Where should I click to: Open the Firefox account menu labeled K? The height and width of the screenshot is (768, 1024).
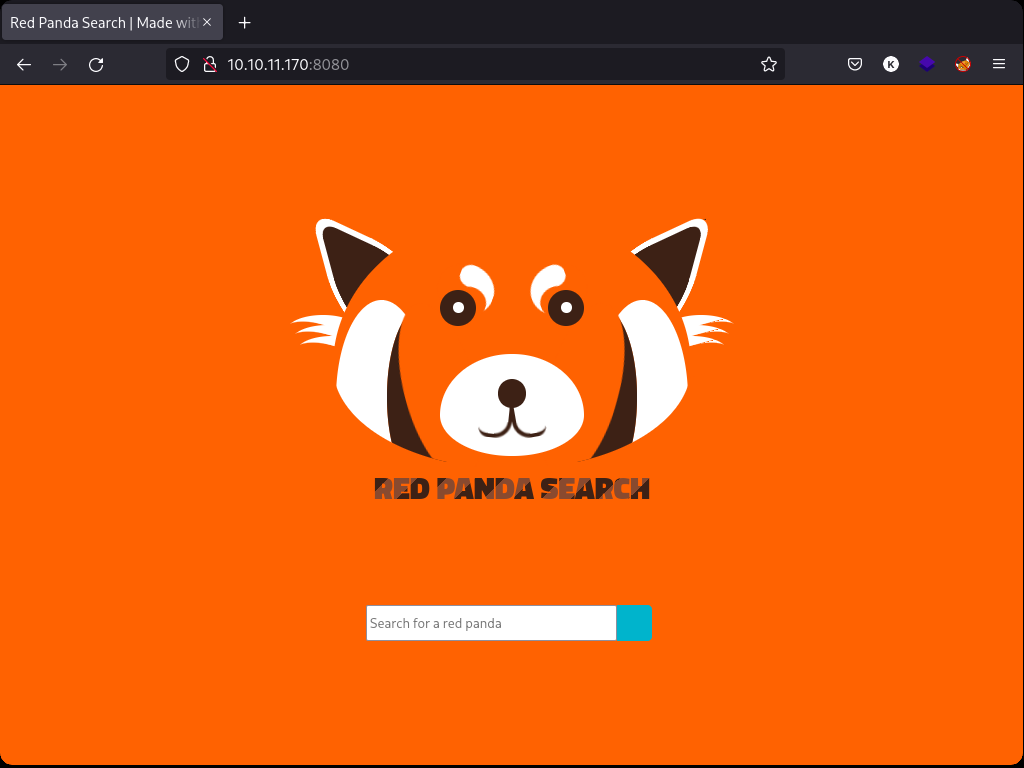(890, 64)
